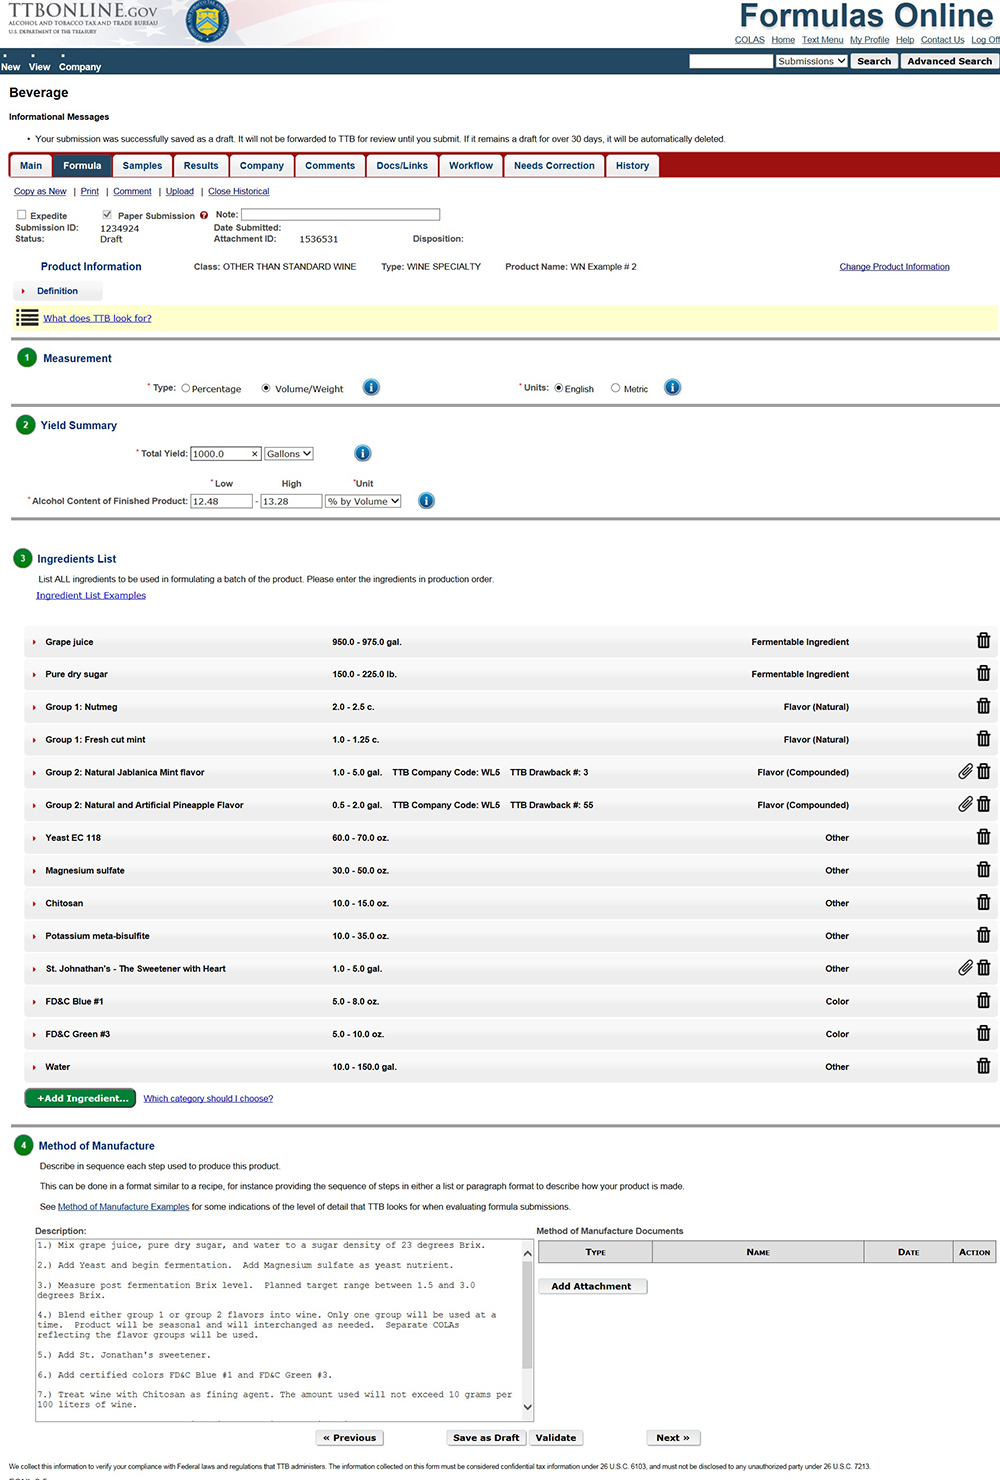Open attachment for St. Johnathan's Sweetener
The height and width of the screenshot is (1480, 1000).
965,968
